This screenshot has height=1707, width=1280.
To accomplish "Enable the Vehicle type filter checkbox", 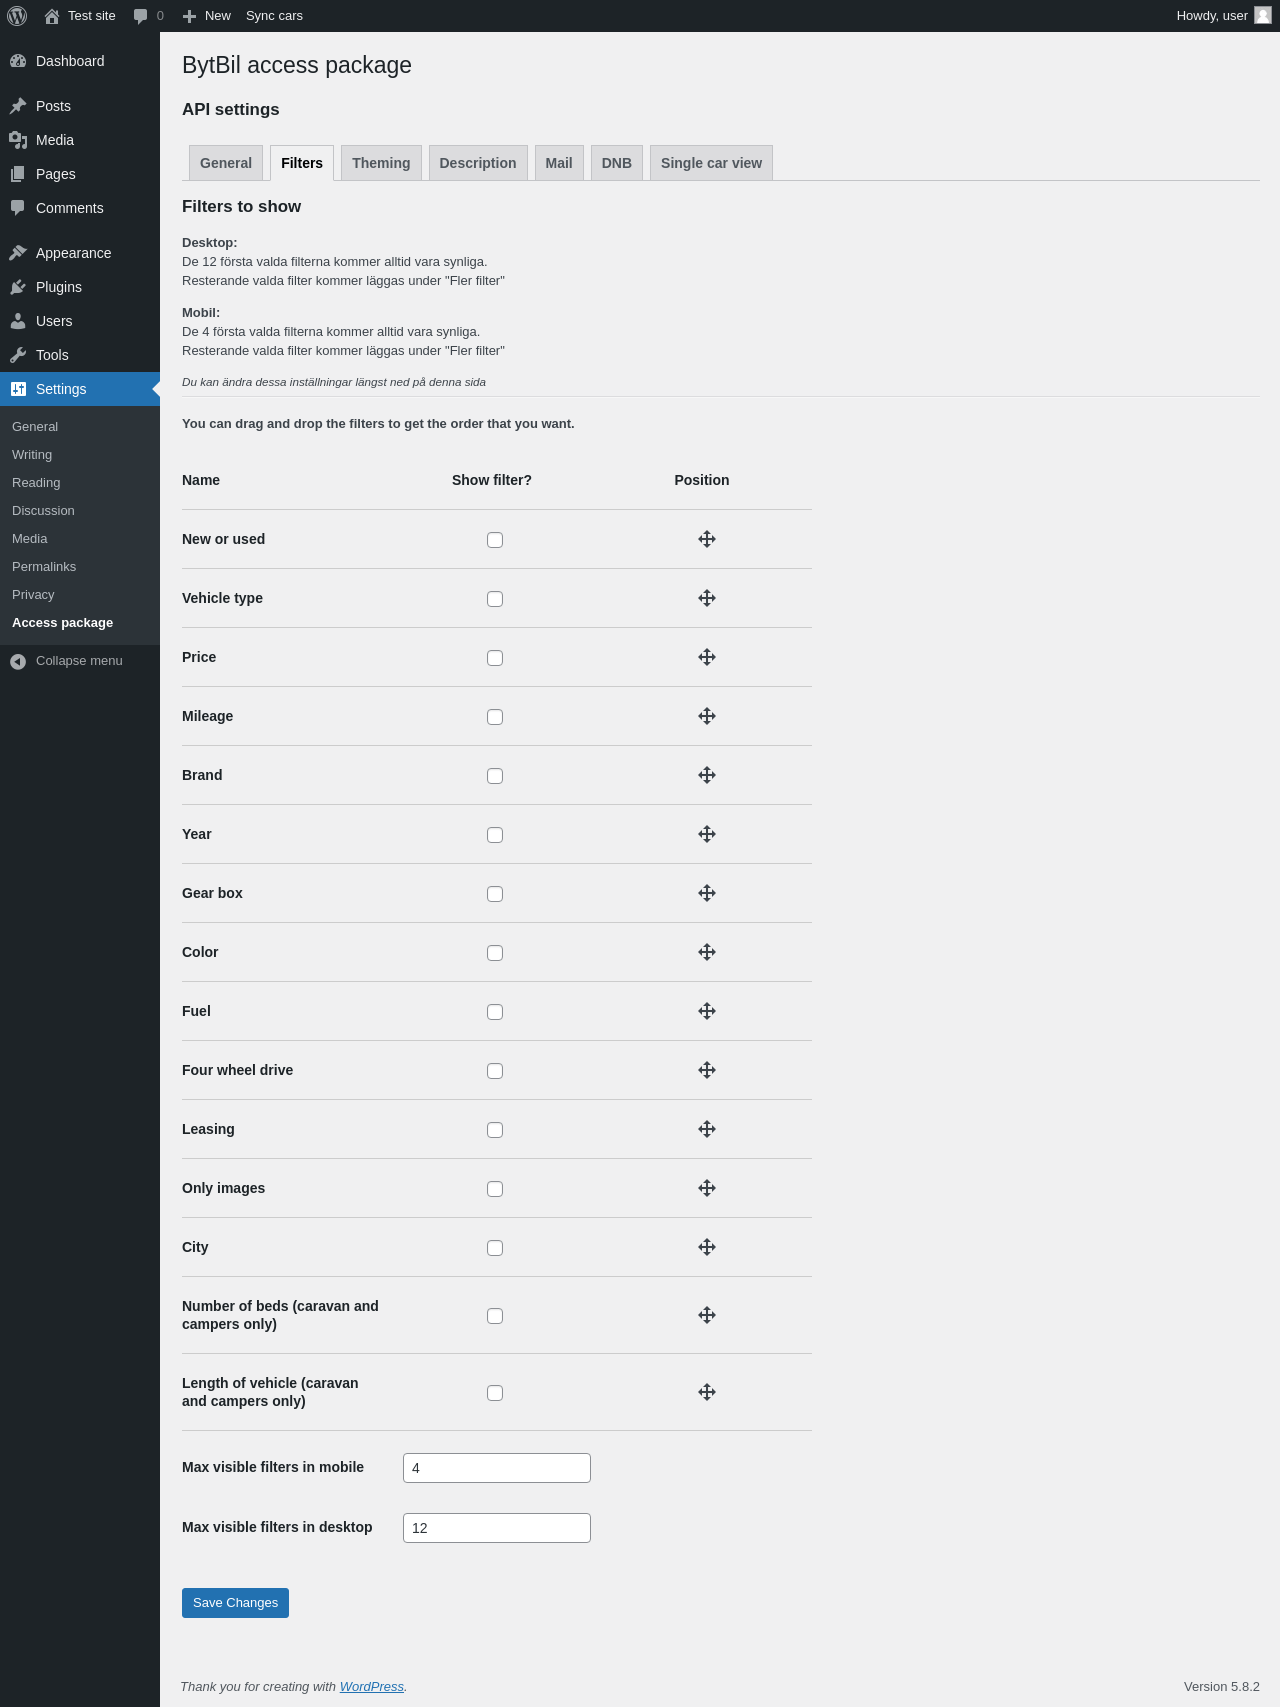I will 495,599.
